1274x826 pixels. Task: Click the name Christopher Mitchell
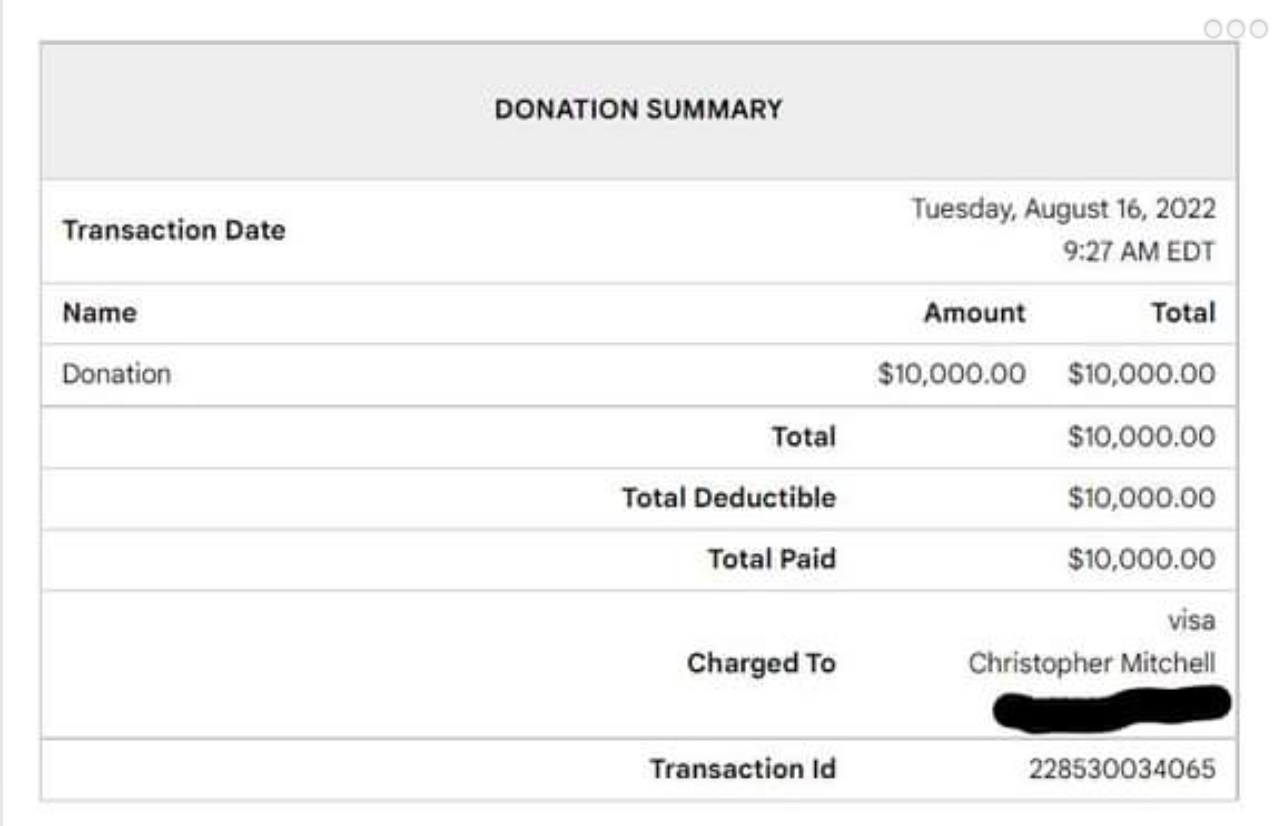pos(1092,663)
